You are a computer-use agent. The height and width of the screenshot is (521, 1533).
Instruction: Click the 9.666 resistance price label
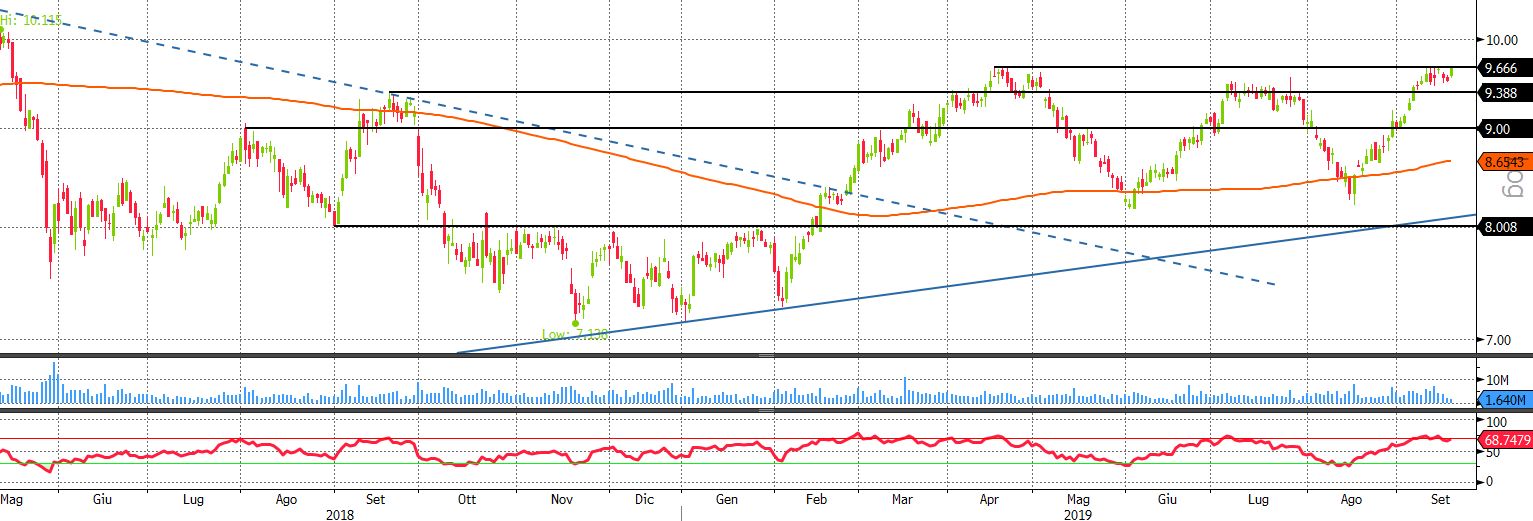pyautogui.click(x=1503, y=68)
